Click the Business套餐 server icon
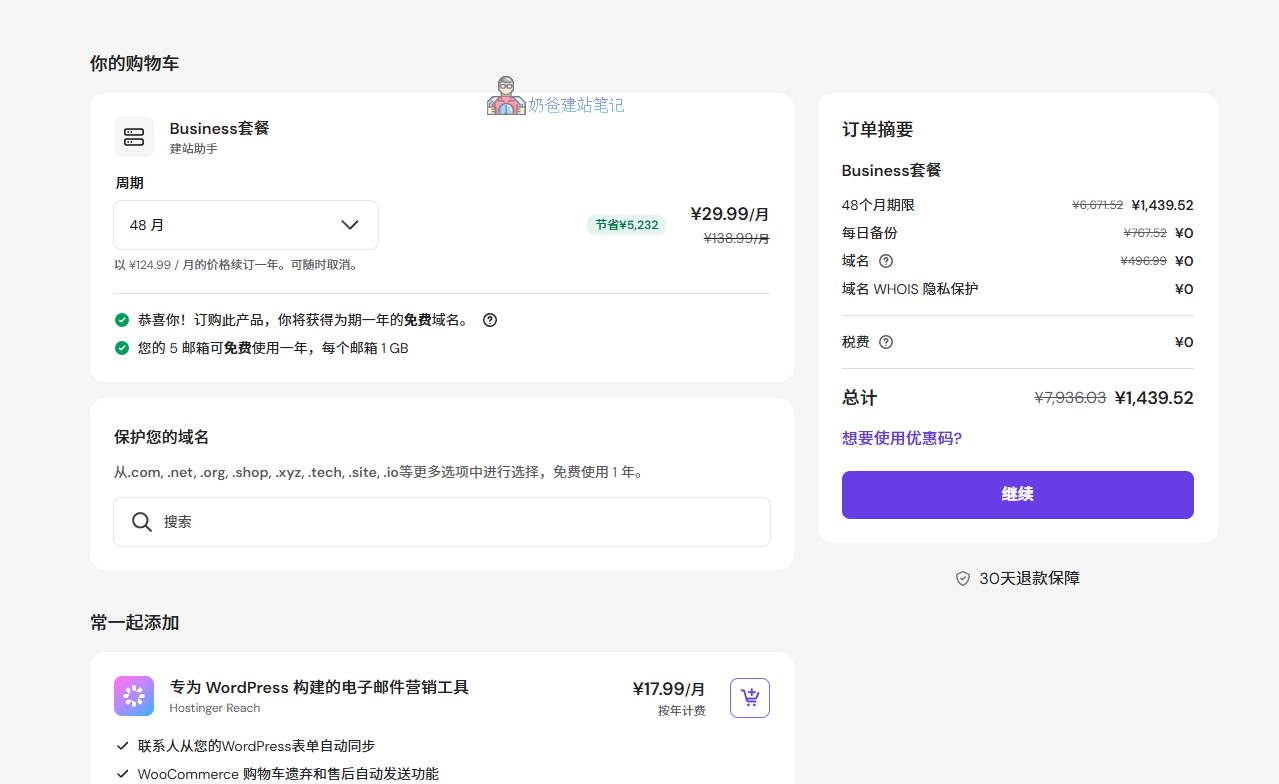This screenshot has width=1279, height=784. click(x=134, y=137)
